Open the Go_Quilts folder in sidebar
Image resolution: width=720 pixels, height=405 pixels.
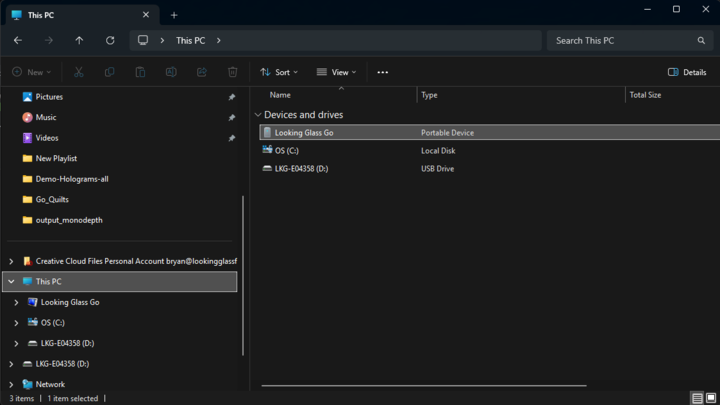click(x=52, y=199)
